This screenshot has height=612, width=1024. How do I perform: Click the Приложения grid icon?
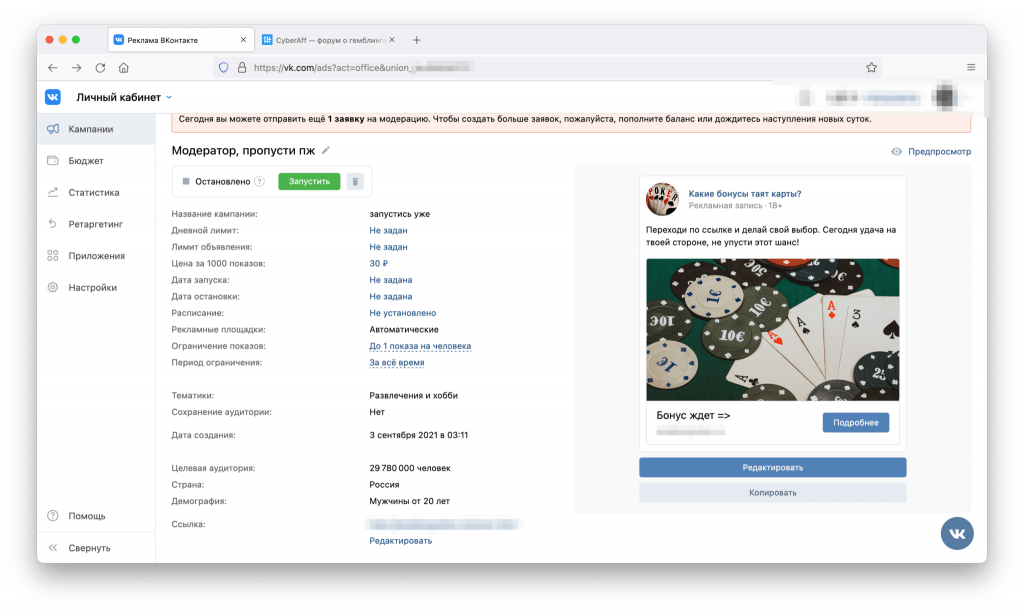coord(53,255)
